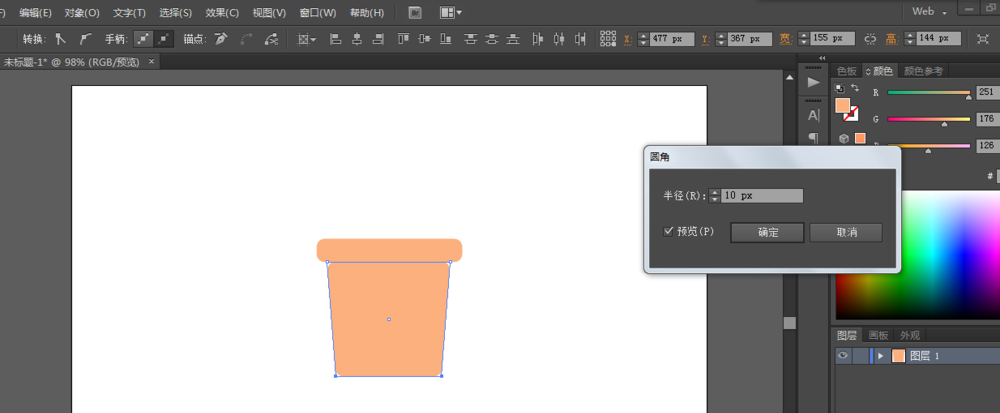
Task: Swap fill and stroke colors
Action: click(856, 88)
